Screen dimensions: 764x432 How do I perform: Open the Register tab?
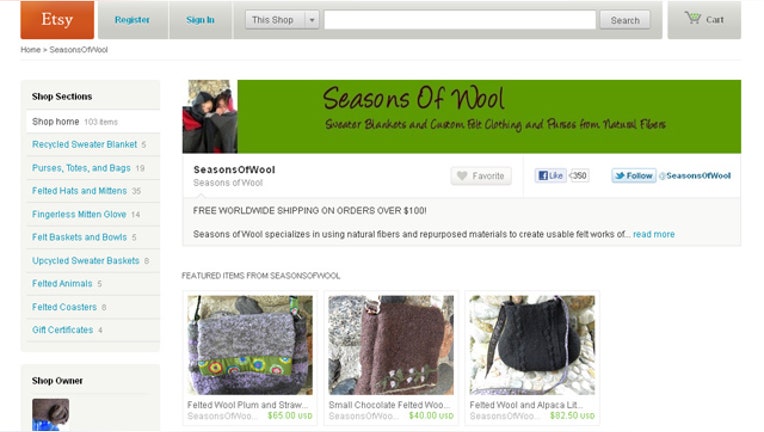coord(133,20)
